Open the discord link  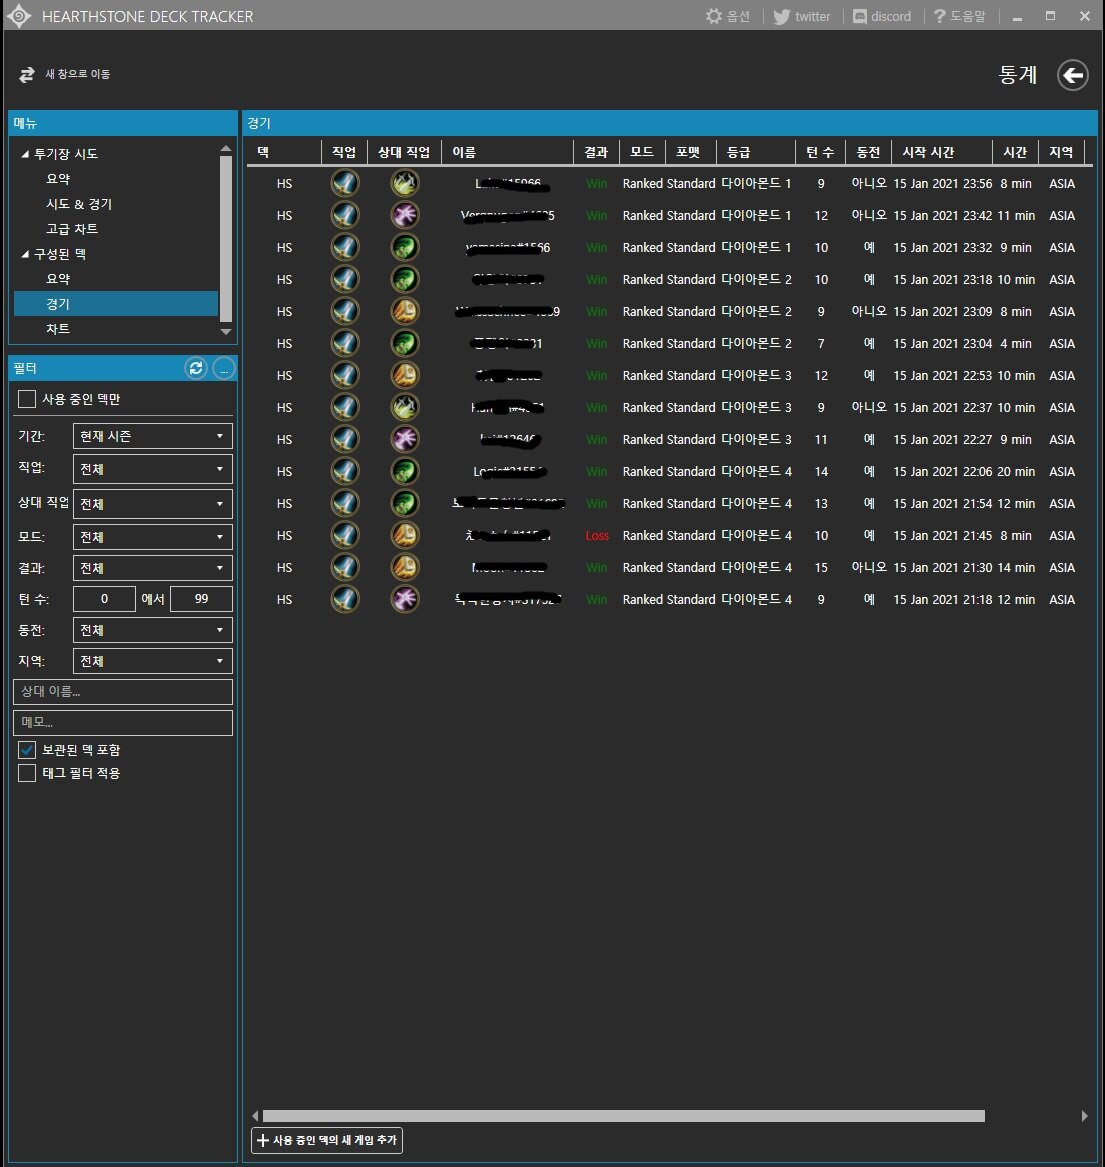(x=882, y=16)
